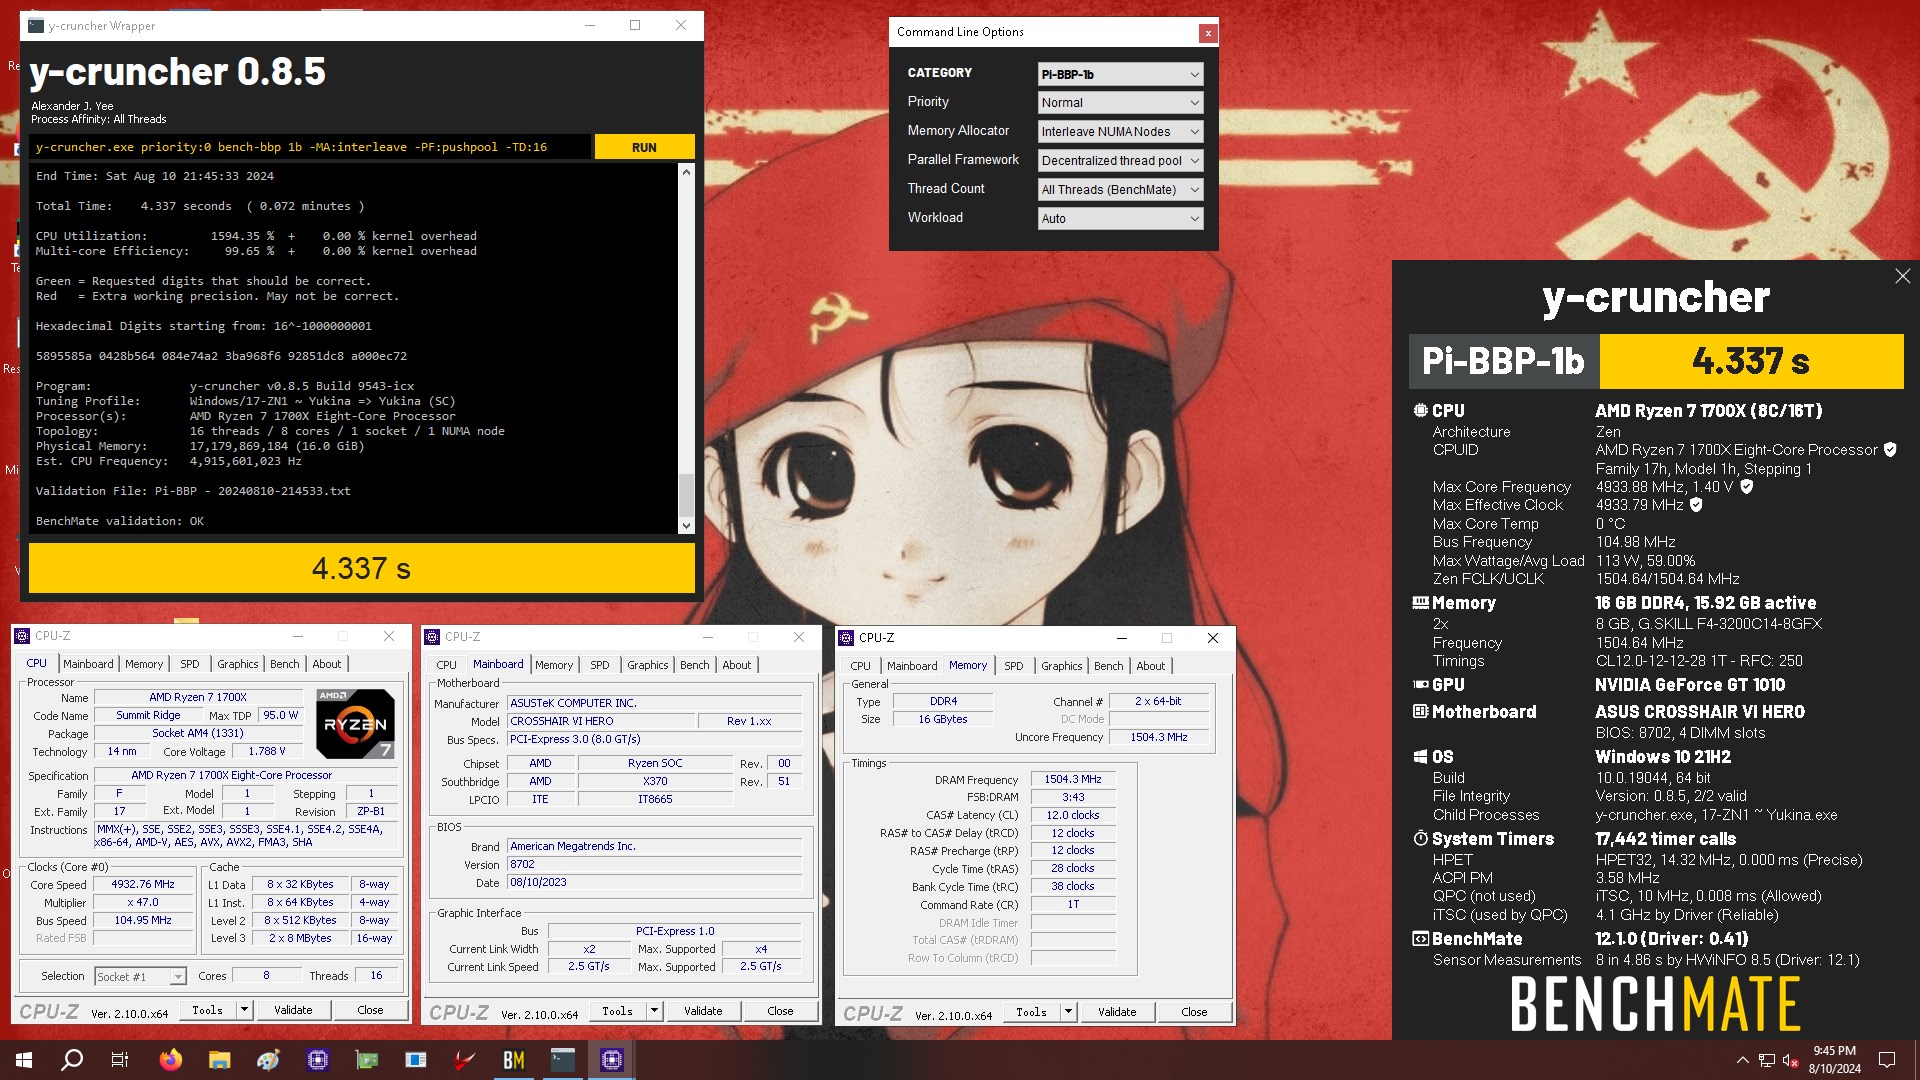
Task: Open Task View on the taskbar
Action: tap(120, 1060)
